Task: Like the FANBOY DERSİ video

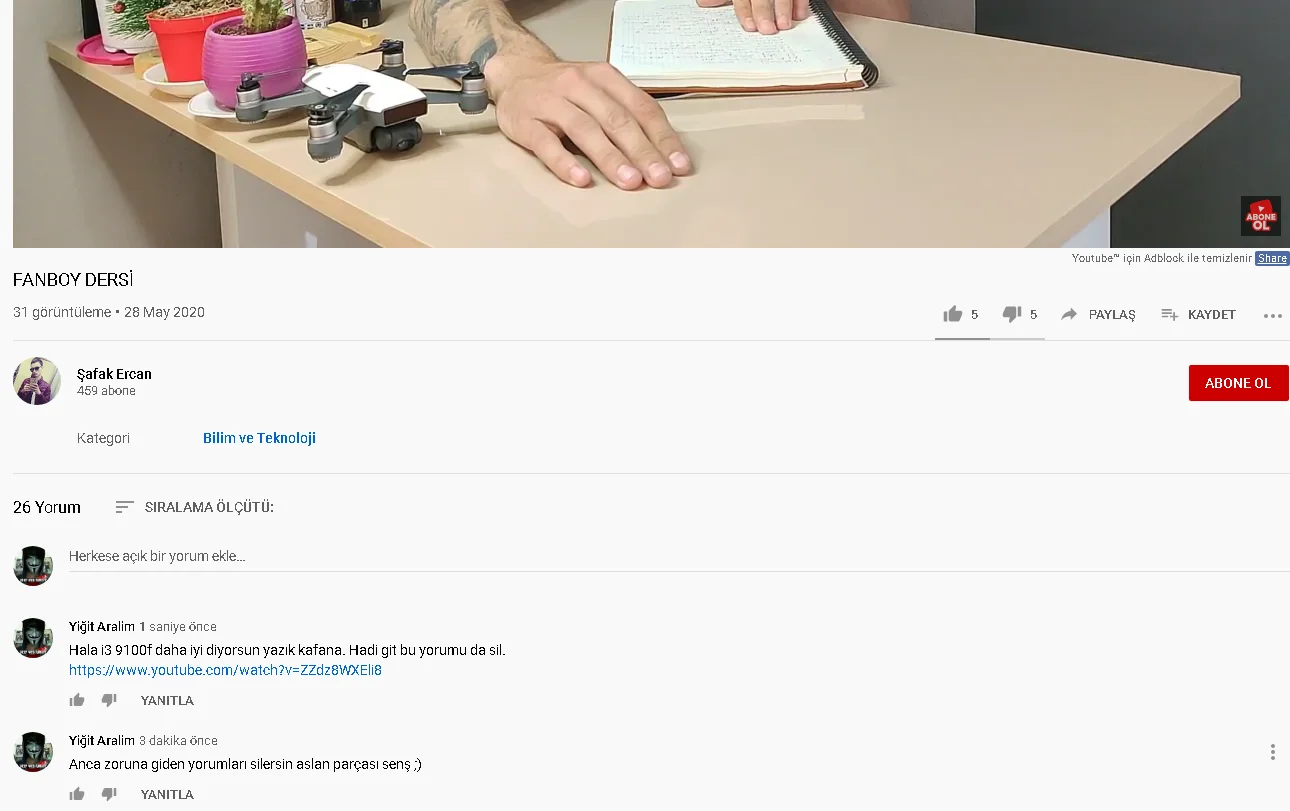Action: [x=952, y=314]
